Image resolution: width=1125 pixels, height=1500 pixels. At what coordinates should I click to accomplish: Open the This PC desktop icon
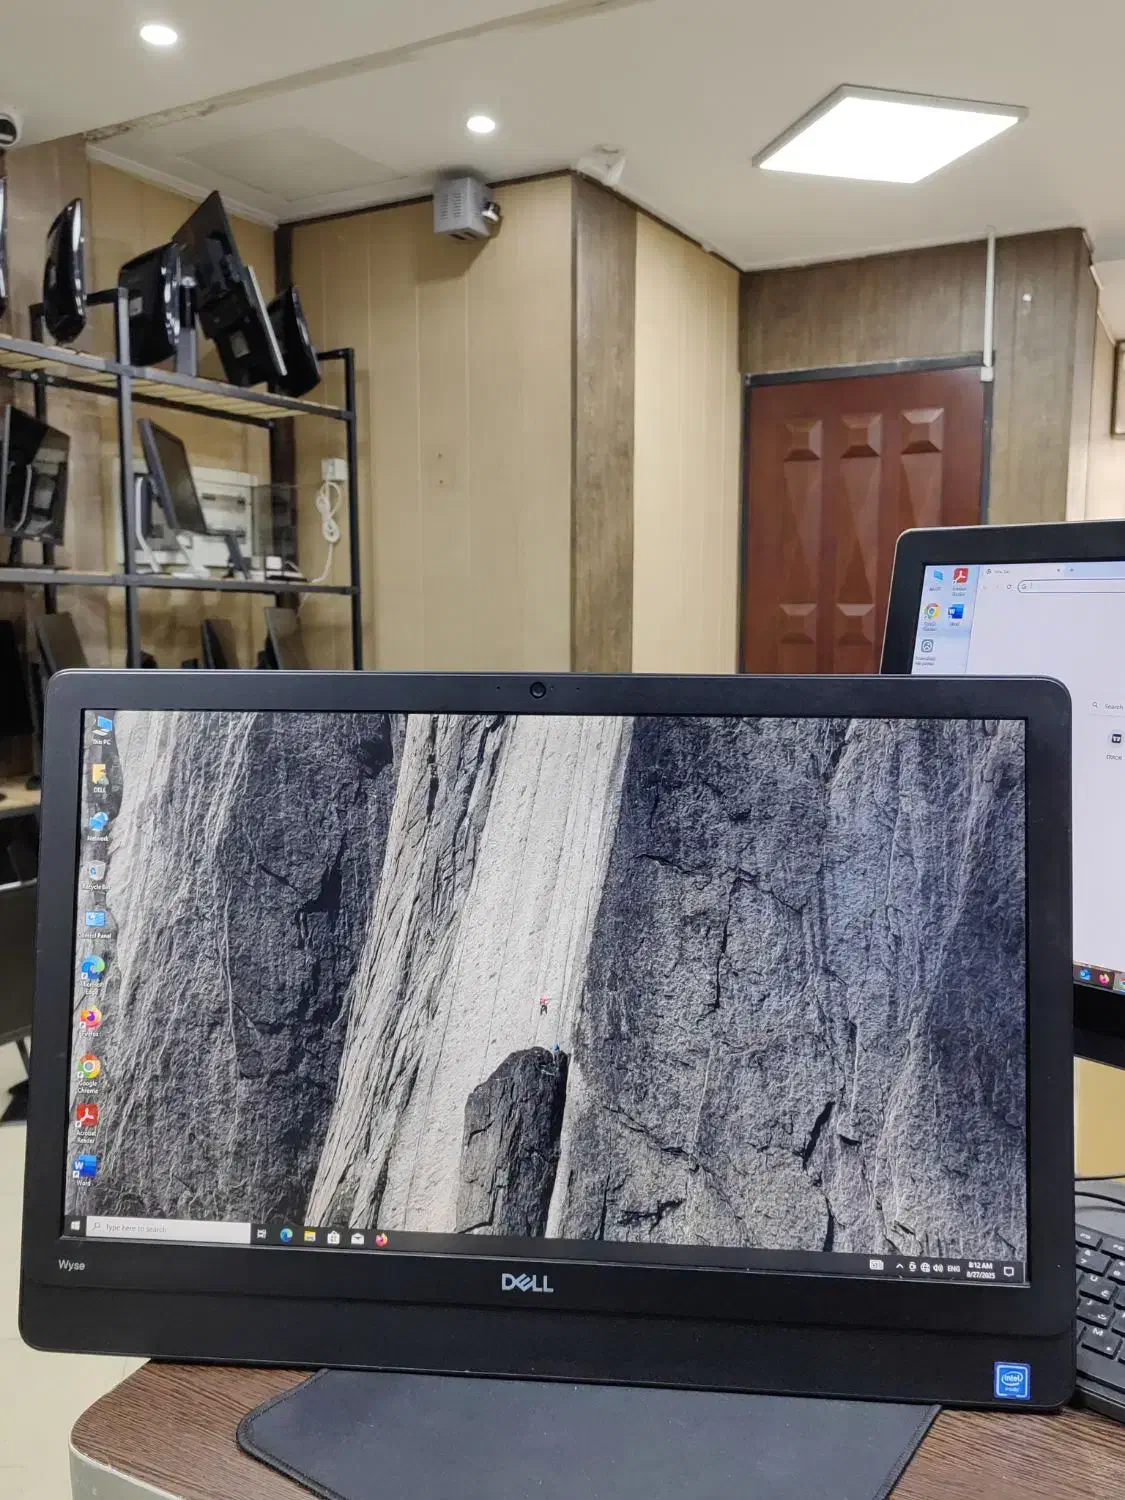tap(102, 729)
